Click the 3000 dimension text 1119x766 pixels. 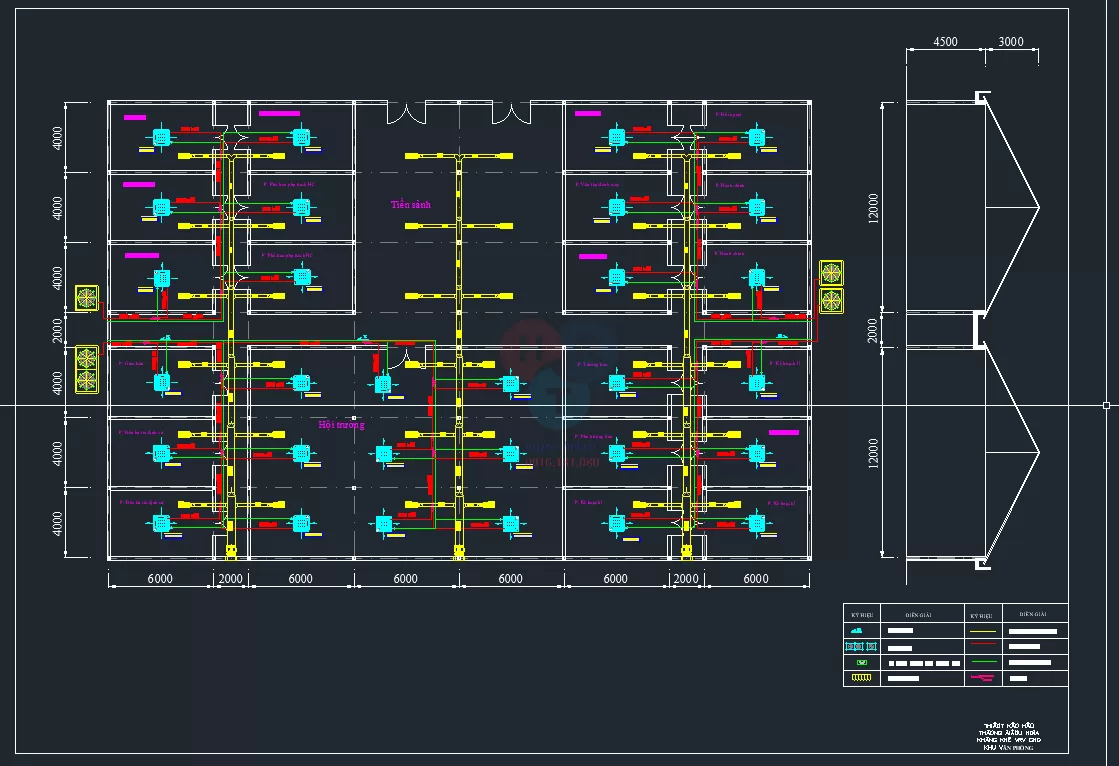(x=1010, y=42)
